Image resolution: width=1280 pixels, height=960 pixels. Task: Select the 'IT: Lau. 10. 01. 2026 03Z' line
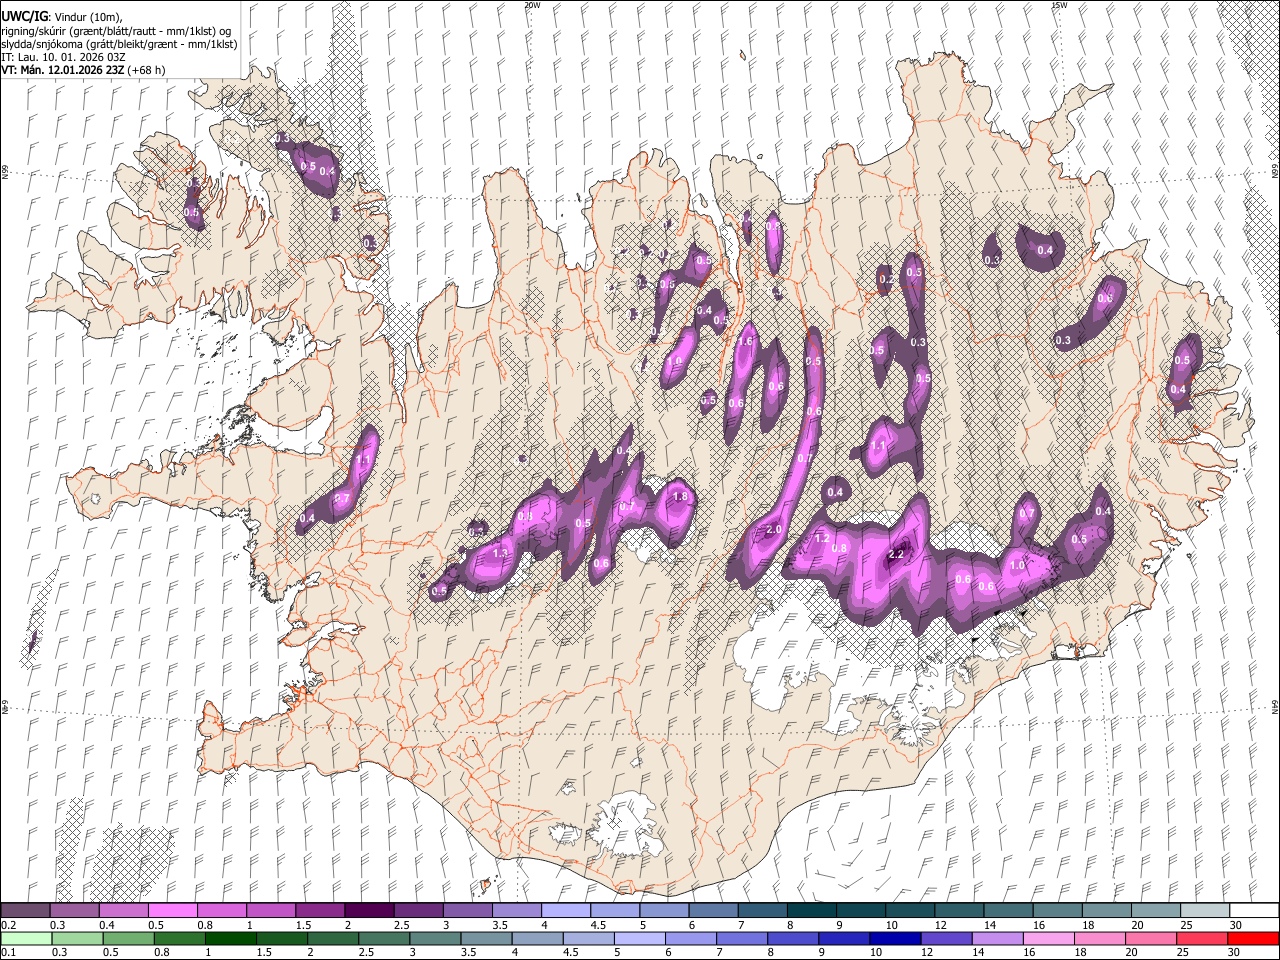click(x=63, y=57)
